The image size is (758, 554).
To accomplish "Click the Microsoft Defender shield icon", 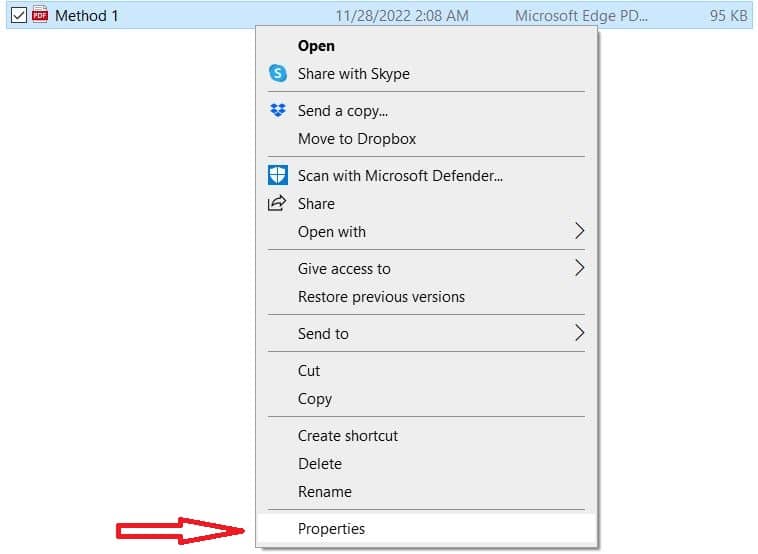I will [x=278, y=175].
